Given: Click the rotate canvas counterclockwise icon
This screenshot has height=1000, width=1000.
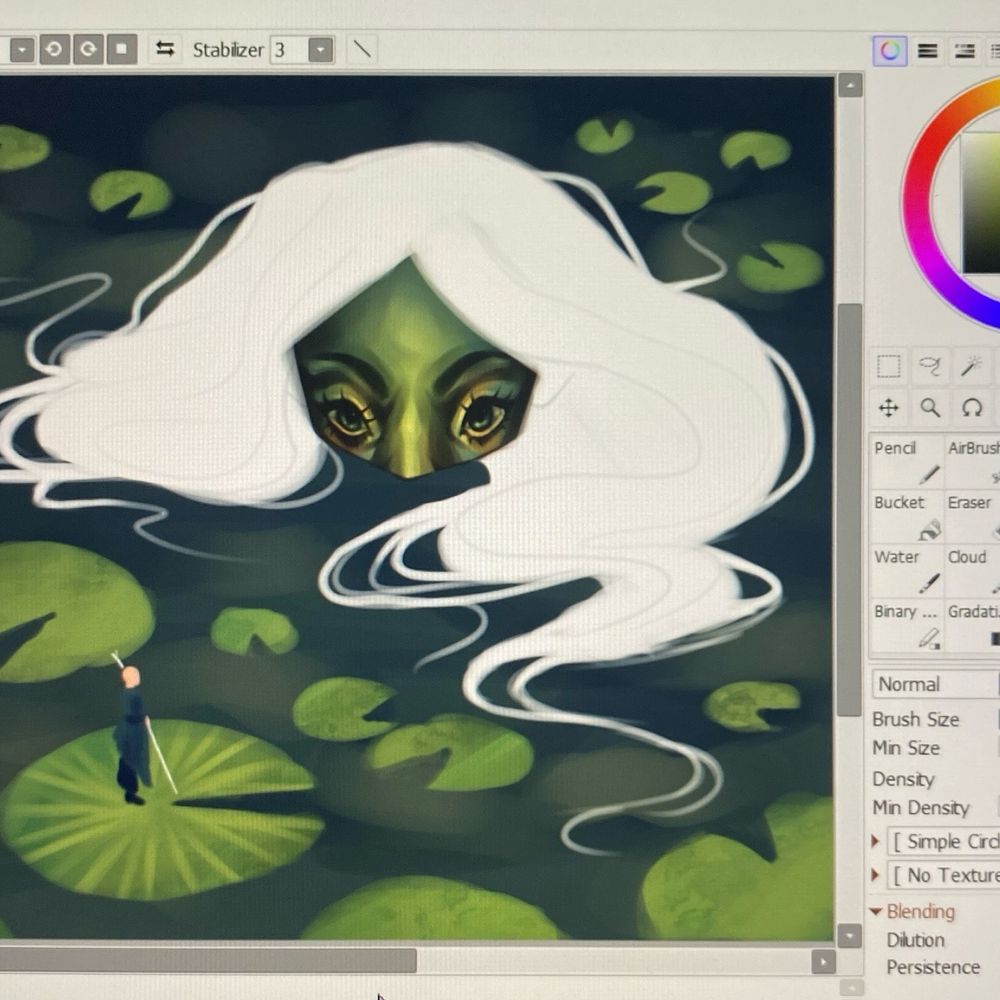Looking at the screenshot, I should coord(54,49).
